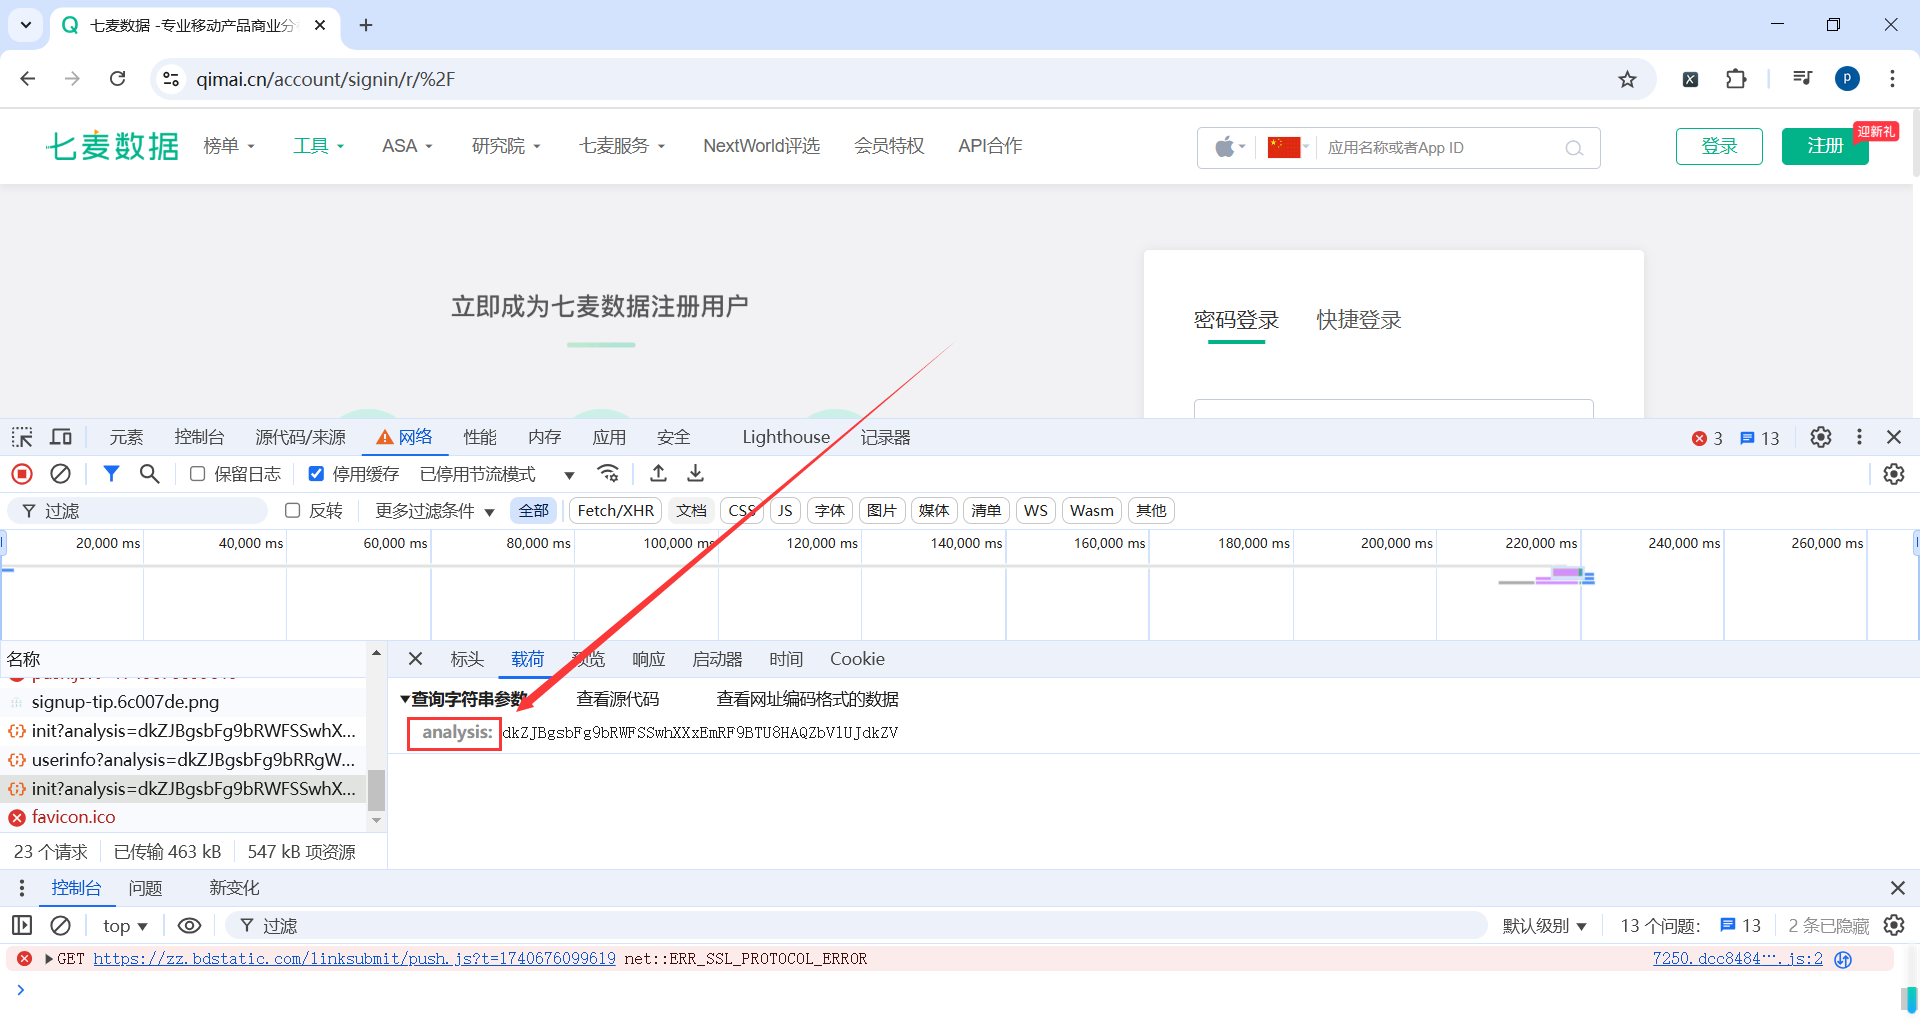Expand the GET error message in console
Image resolution: width=1920 pixels, height=1030 pixels.
(49, 959)
